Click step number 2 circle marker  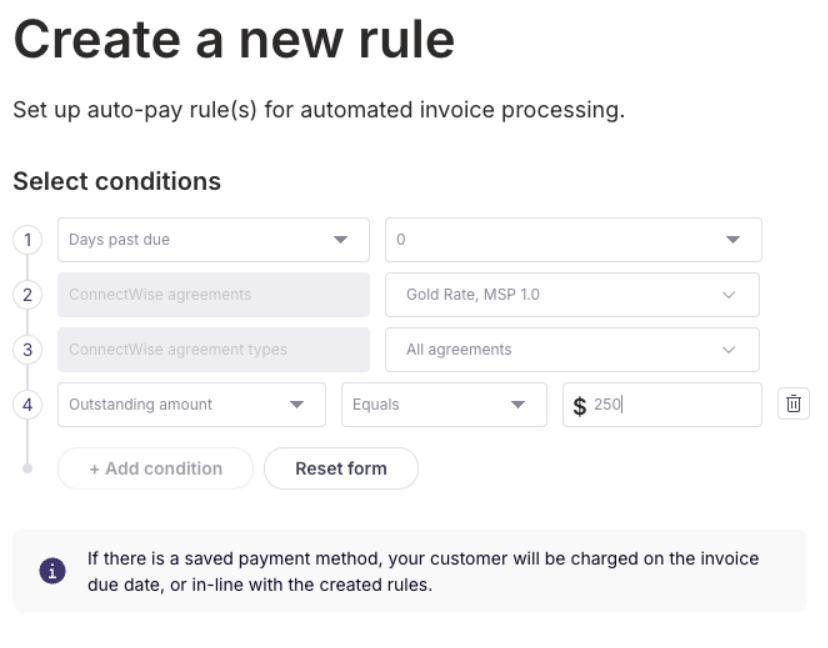click(x=28, y=295)
